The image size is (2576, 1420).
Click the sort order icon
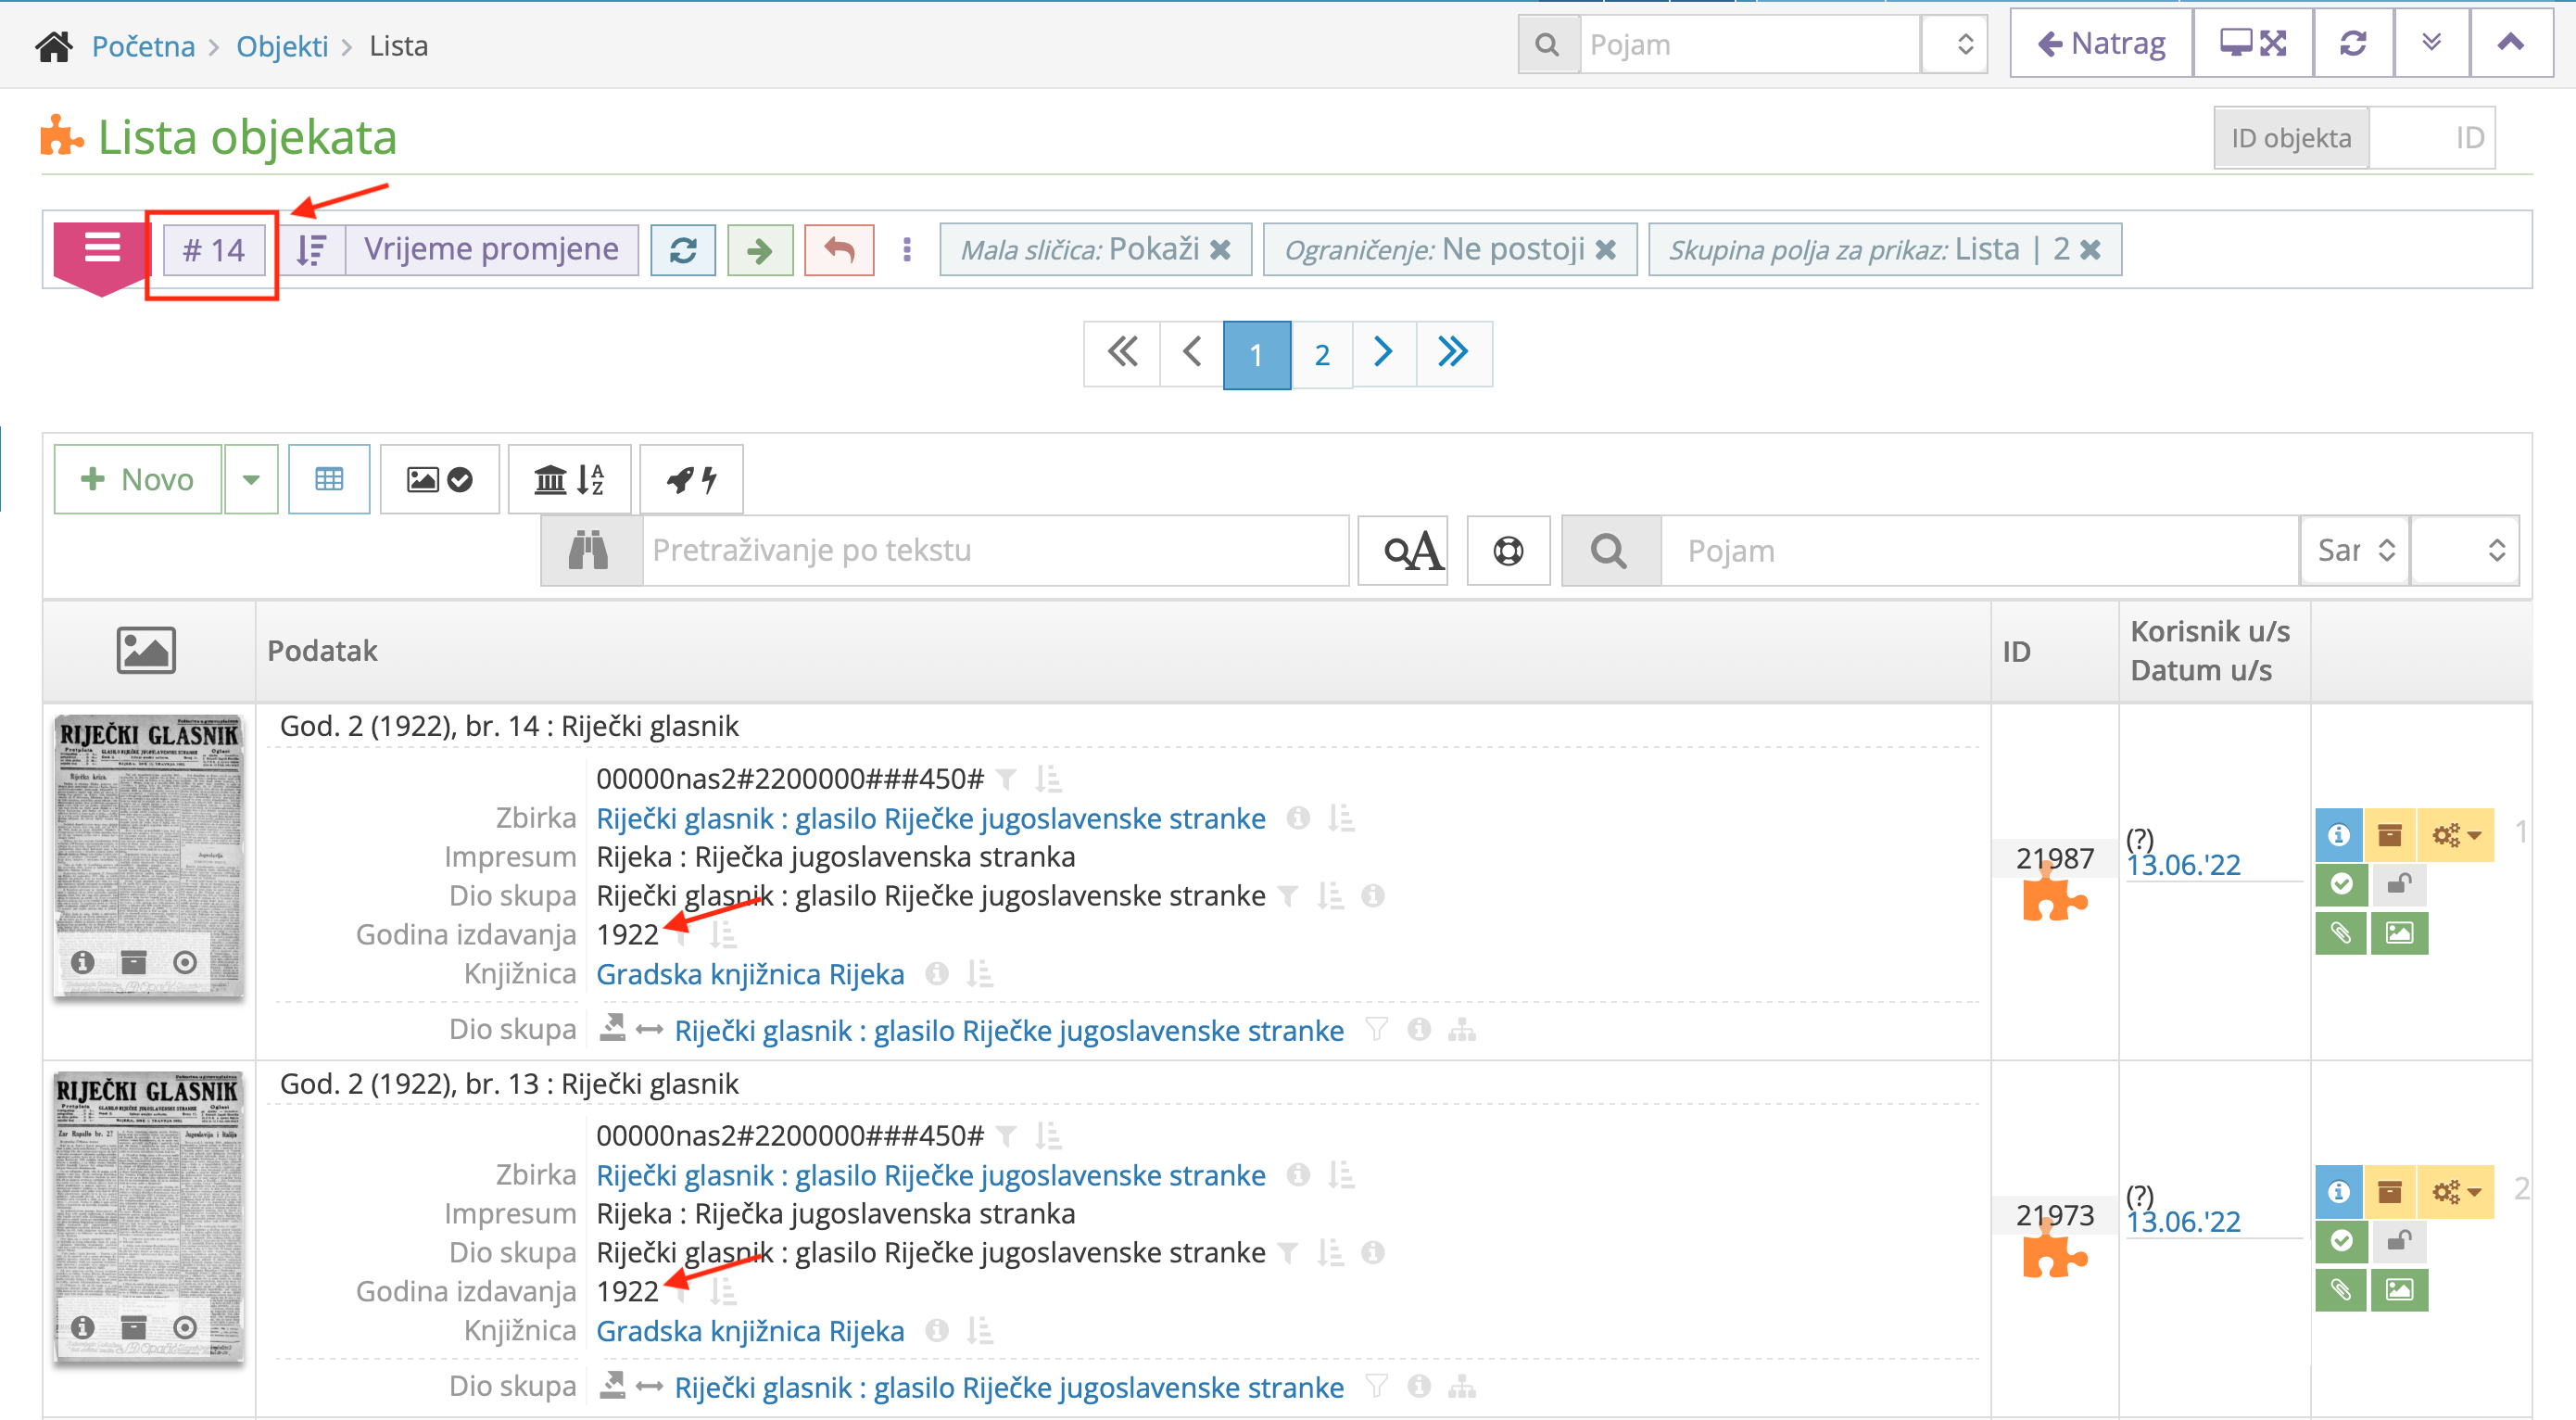[x=312, y=250]
